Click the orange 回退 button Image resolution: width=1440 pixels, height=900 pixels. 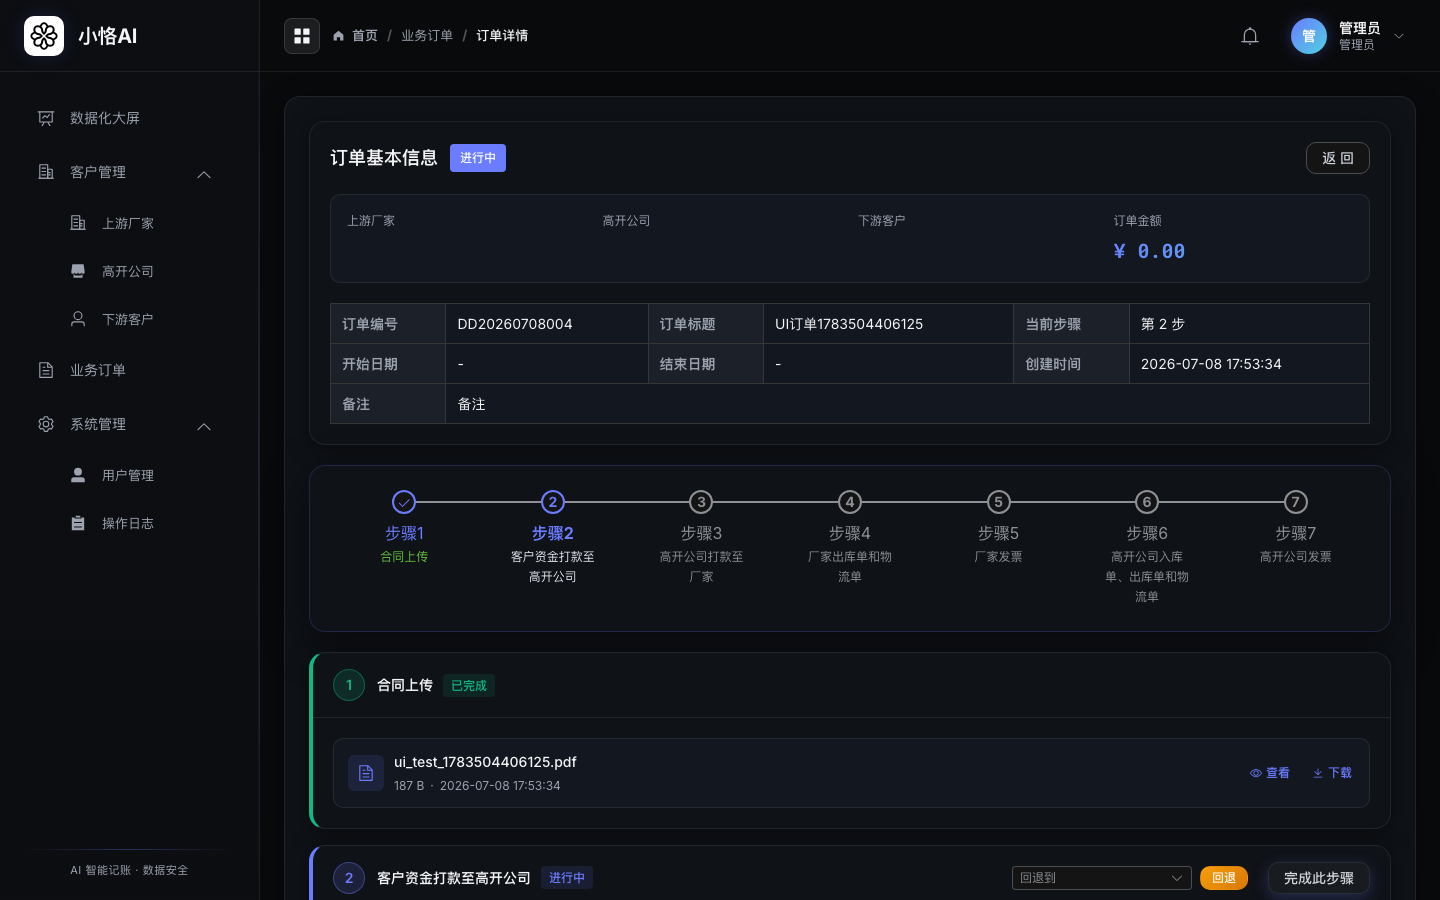1224,878
